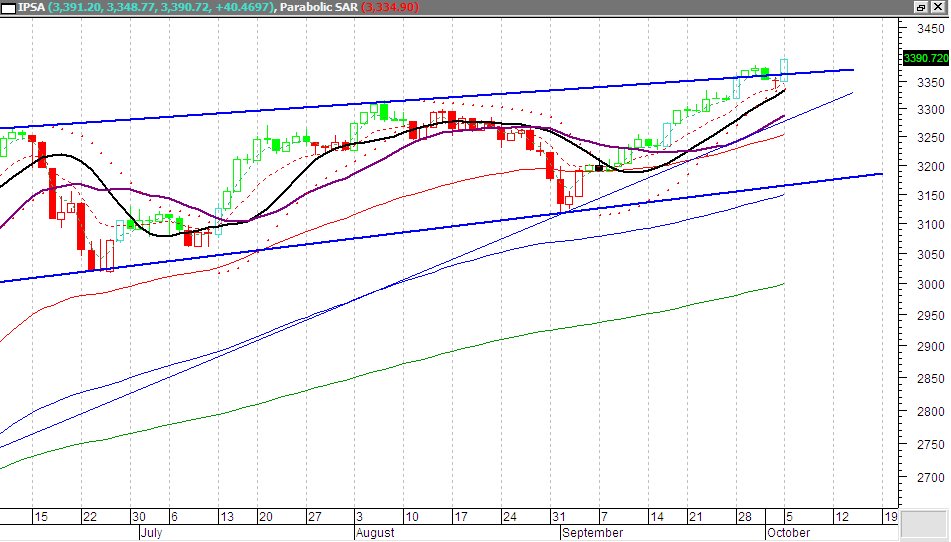
Task: Click date label 30 on time axis
Action: 138,517
